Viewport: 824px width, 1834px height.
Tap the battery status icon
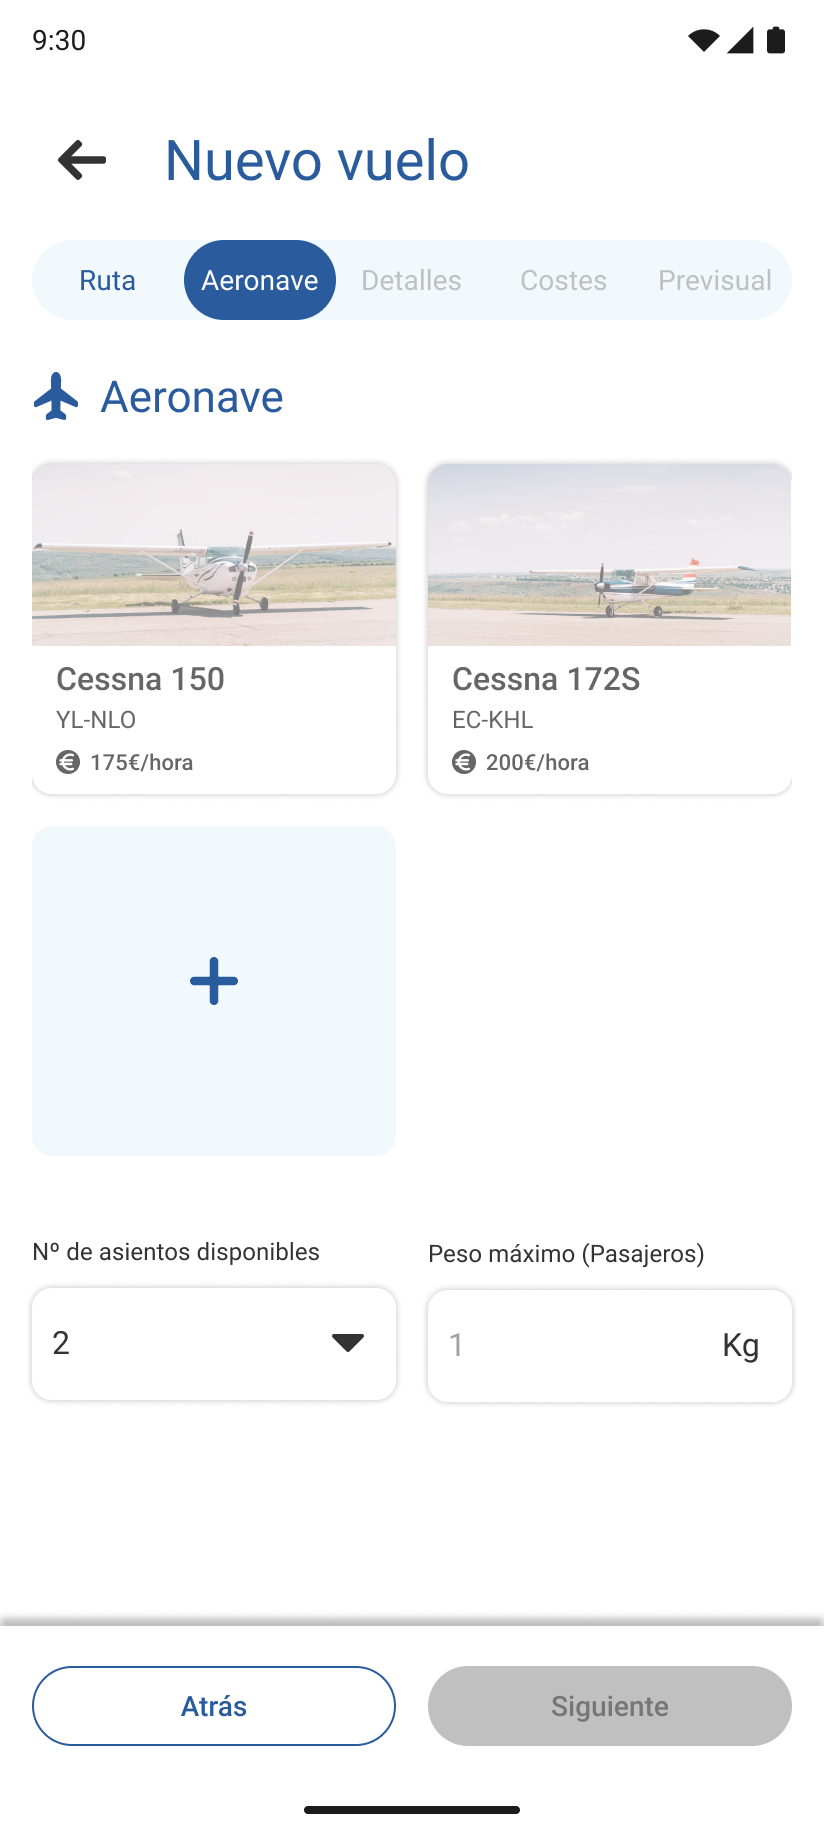click(x=776, y=40)
